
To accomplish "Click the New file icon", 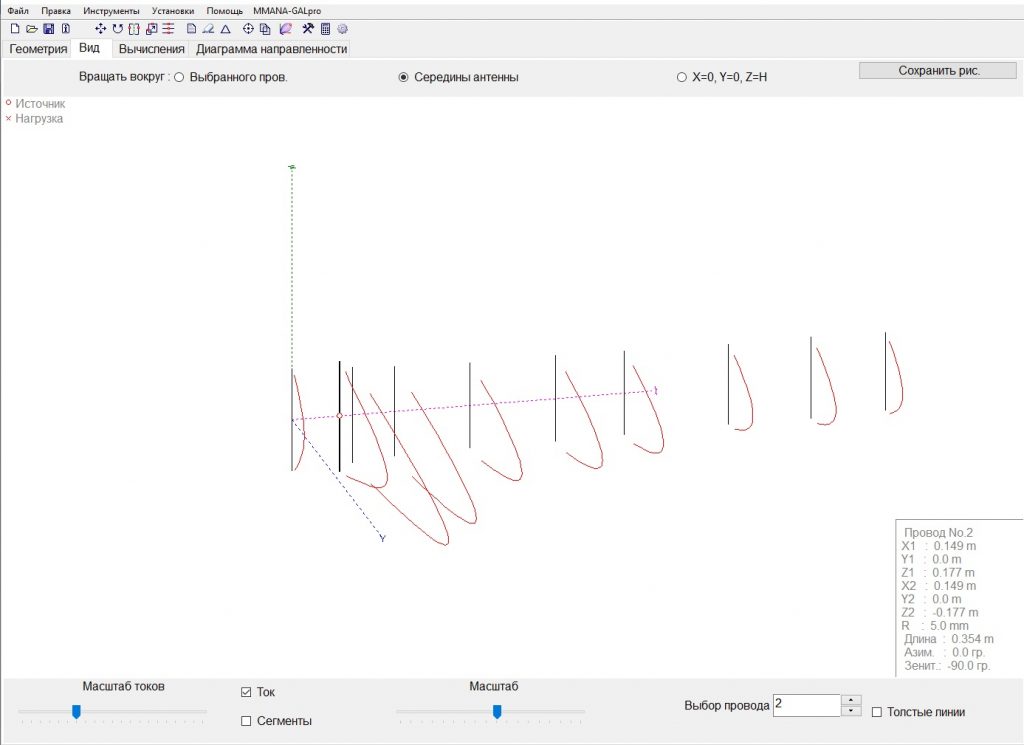I will click(15, 29).
